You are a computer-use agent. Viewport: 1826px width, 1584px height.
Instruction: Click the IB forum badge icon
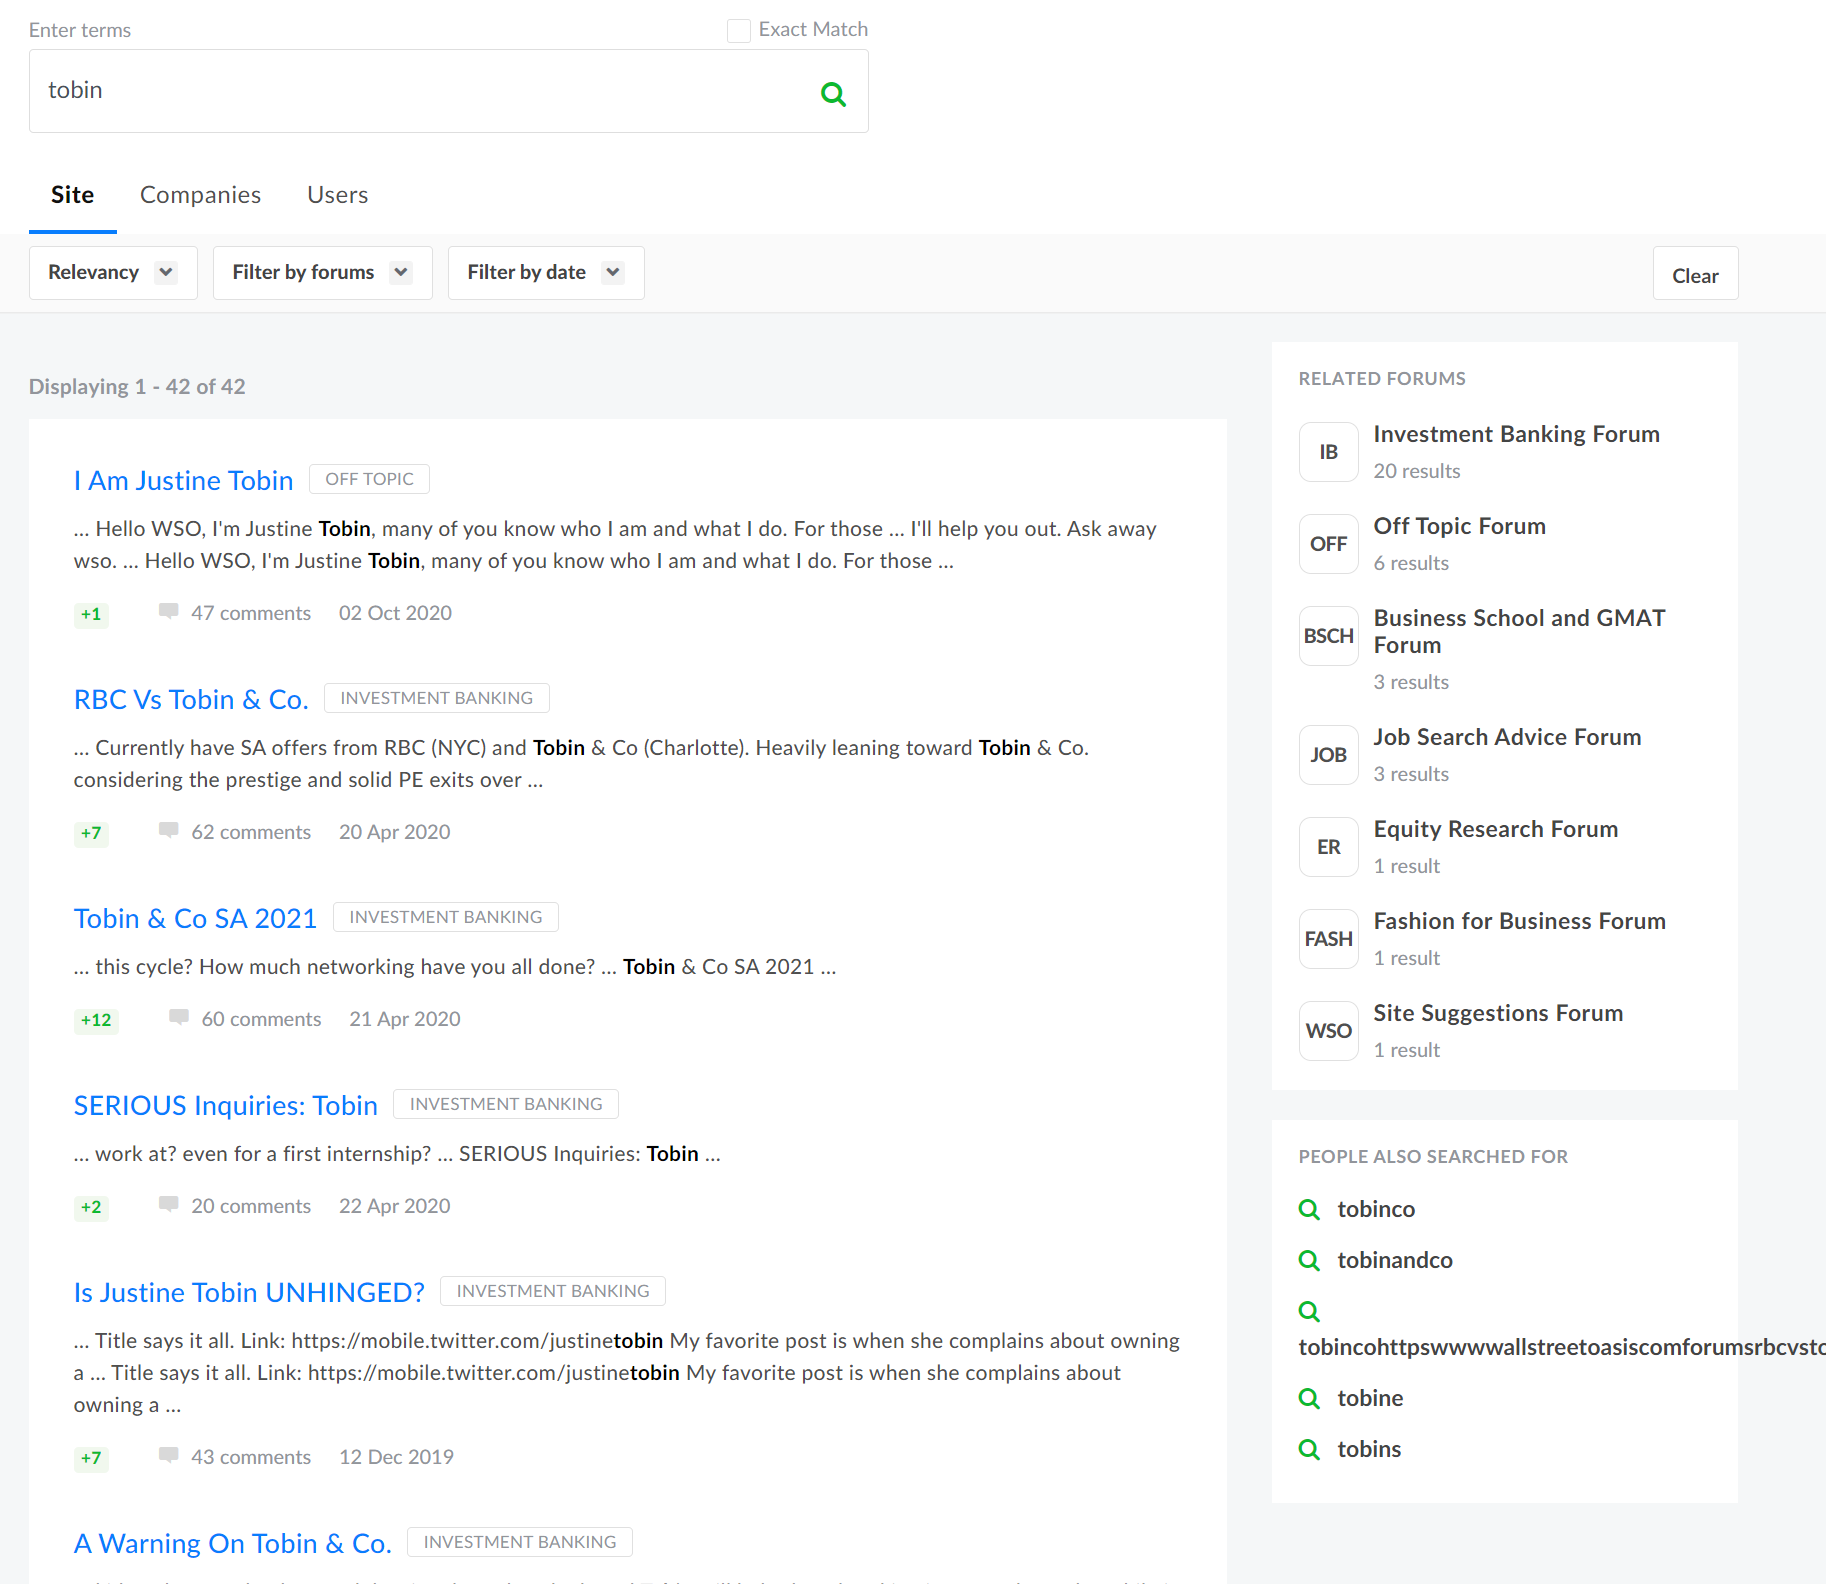pos(1328,452)
